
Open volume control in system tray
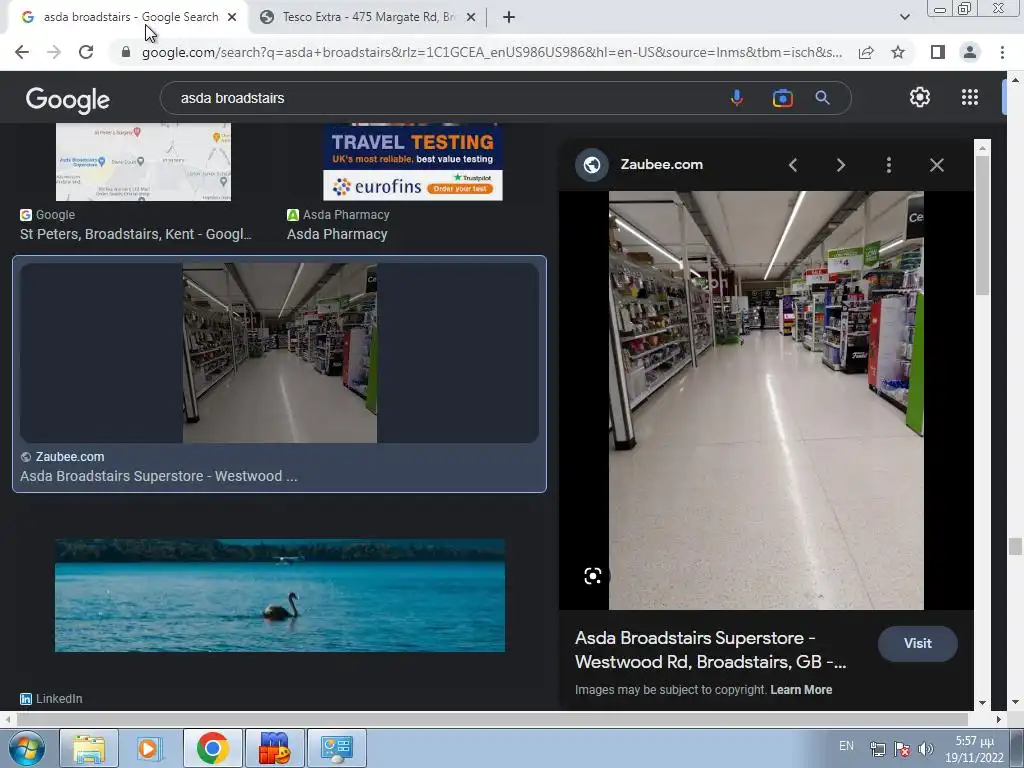pos(925,749)
